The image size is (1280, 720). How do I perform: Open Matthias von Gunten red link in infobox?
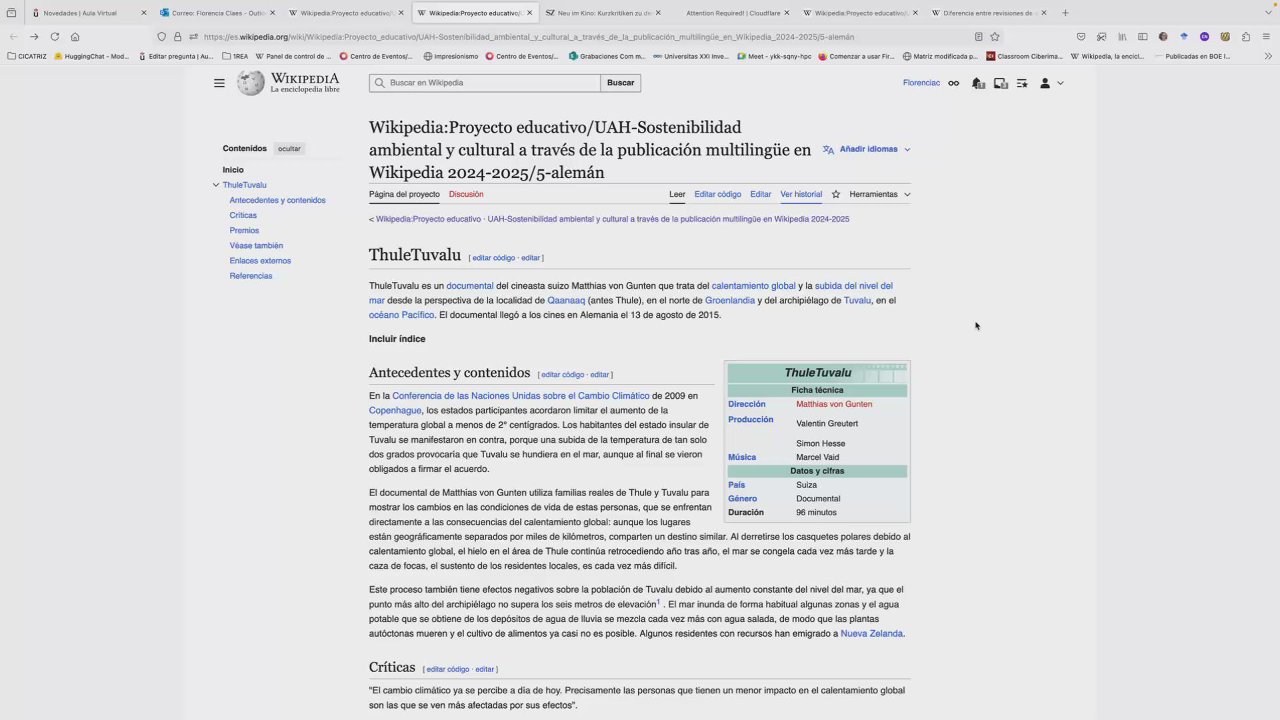(x=834, y=404)
